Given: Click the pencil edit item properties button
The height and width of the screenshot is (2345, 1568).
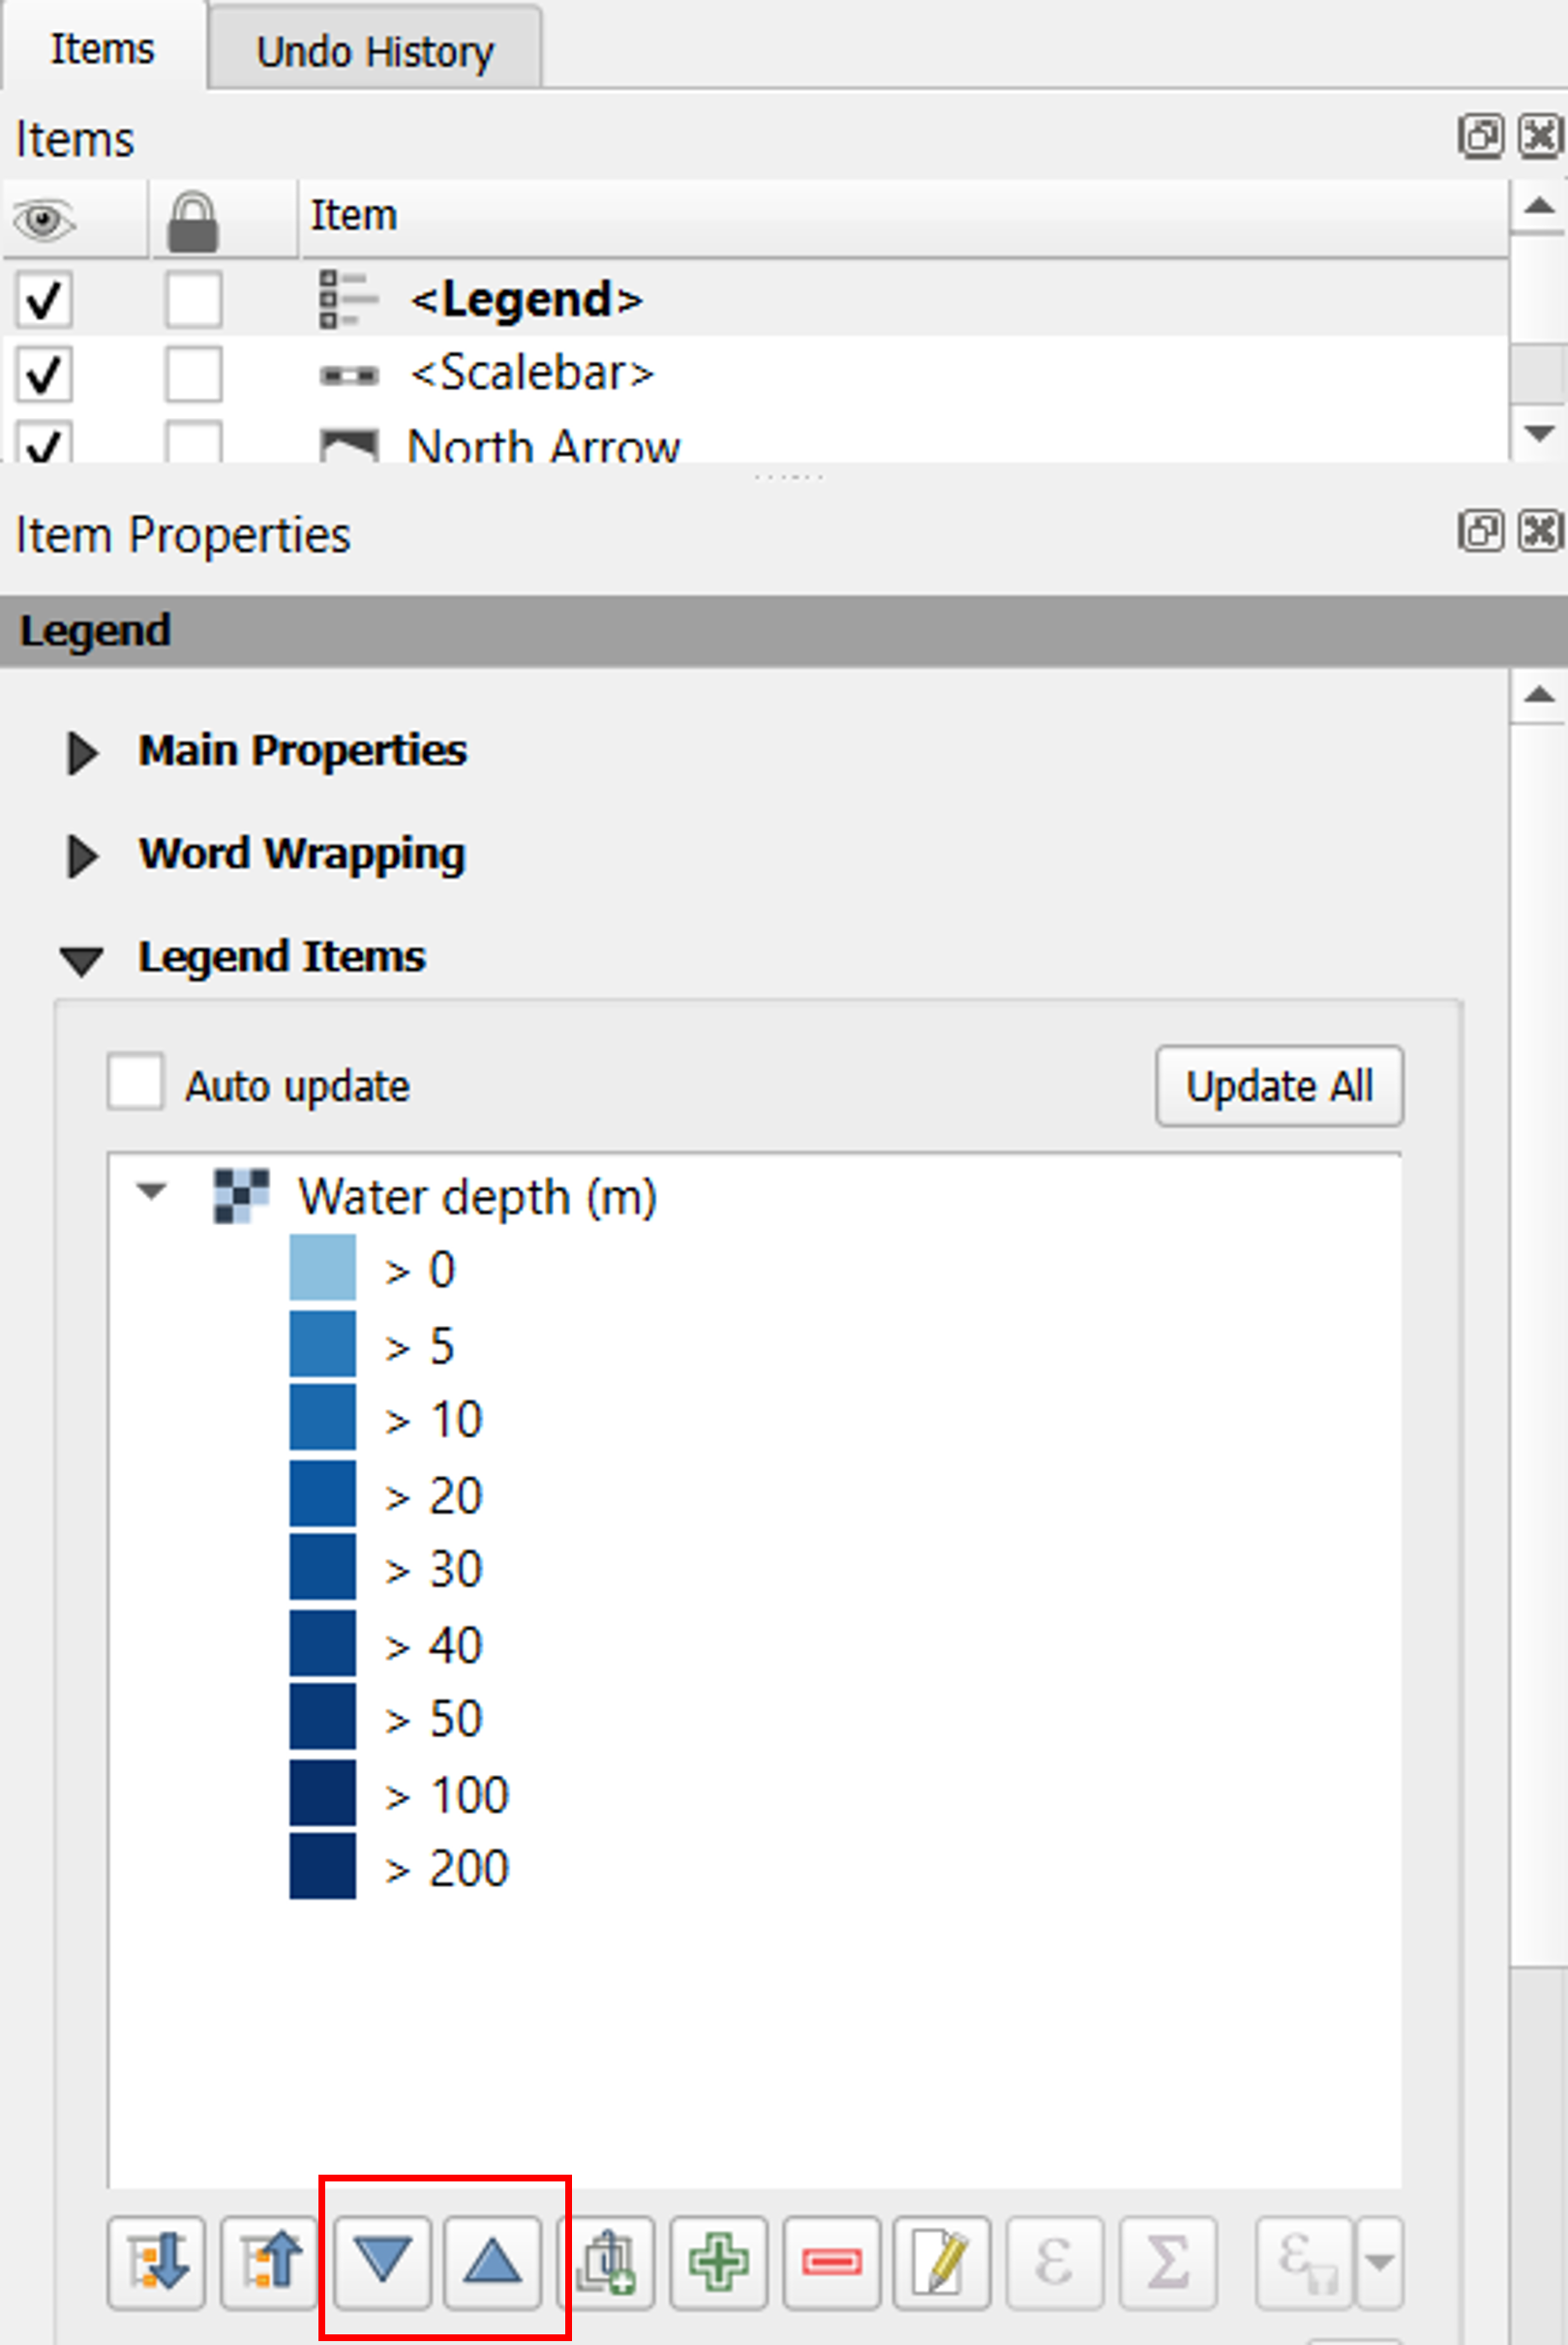Looking at the screenshot, I should (941, 2261).
